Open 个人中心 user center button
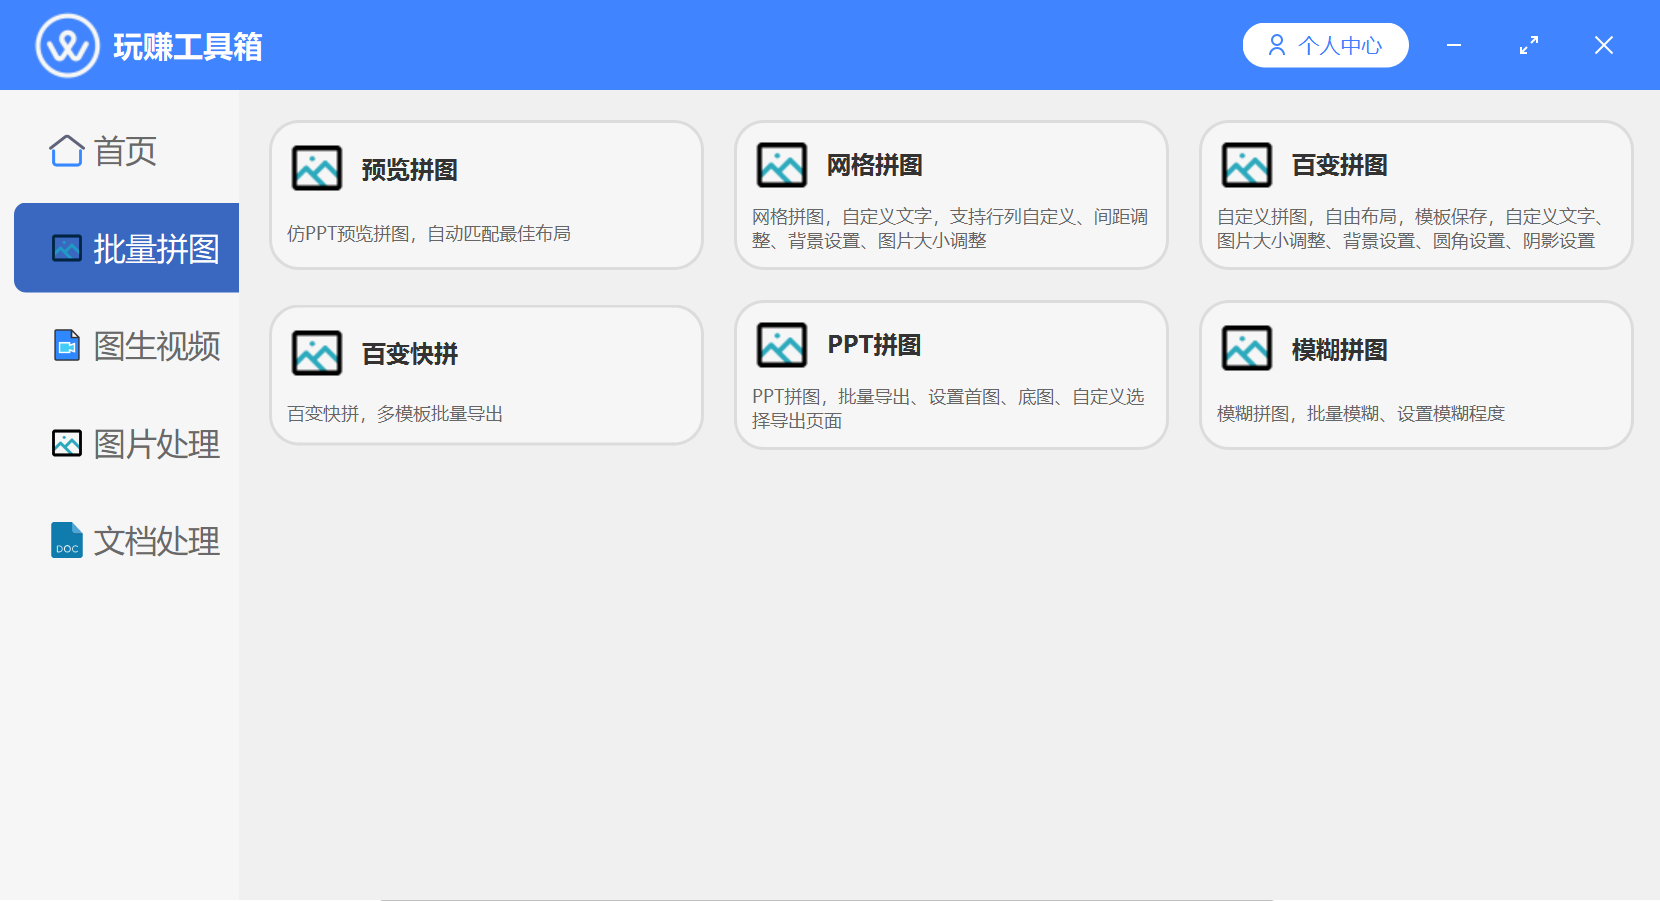The height and width of the screenshot is (901, 1660). click(x=1325, y=45)
